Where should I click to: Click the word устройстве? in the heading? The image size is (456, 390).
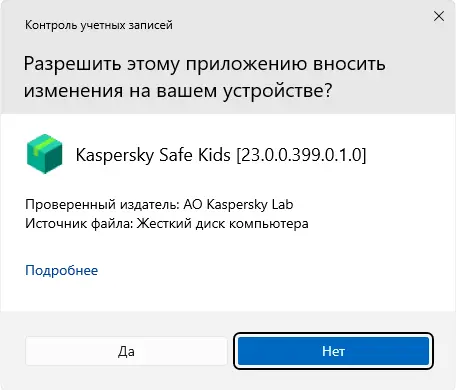pos(278,91)
